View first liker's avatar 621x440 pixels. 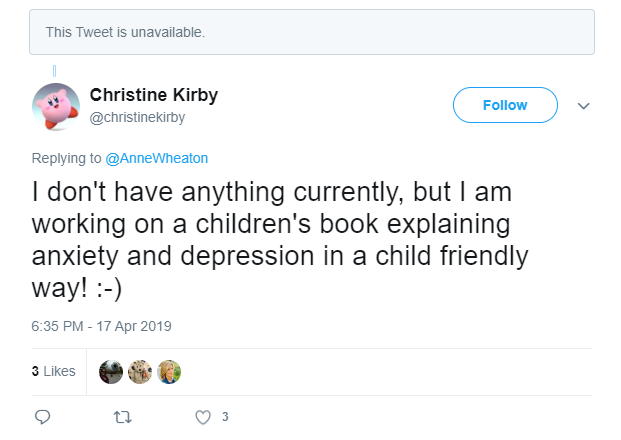coord(110,372)
